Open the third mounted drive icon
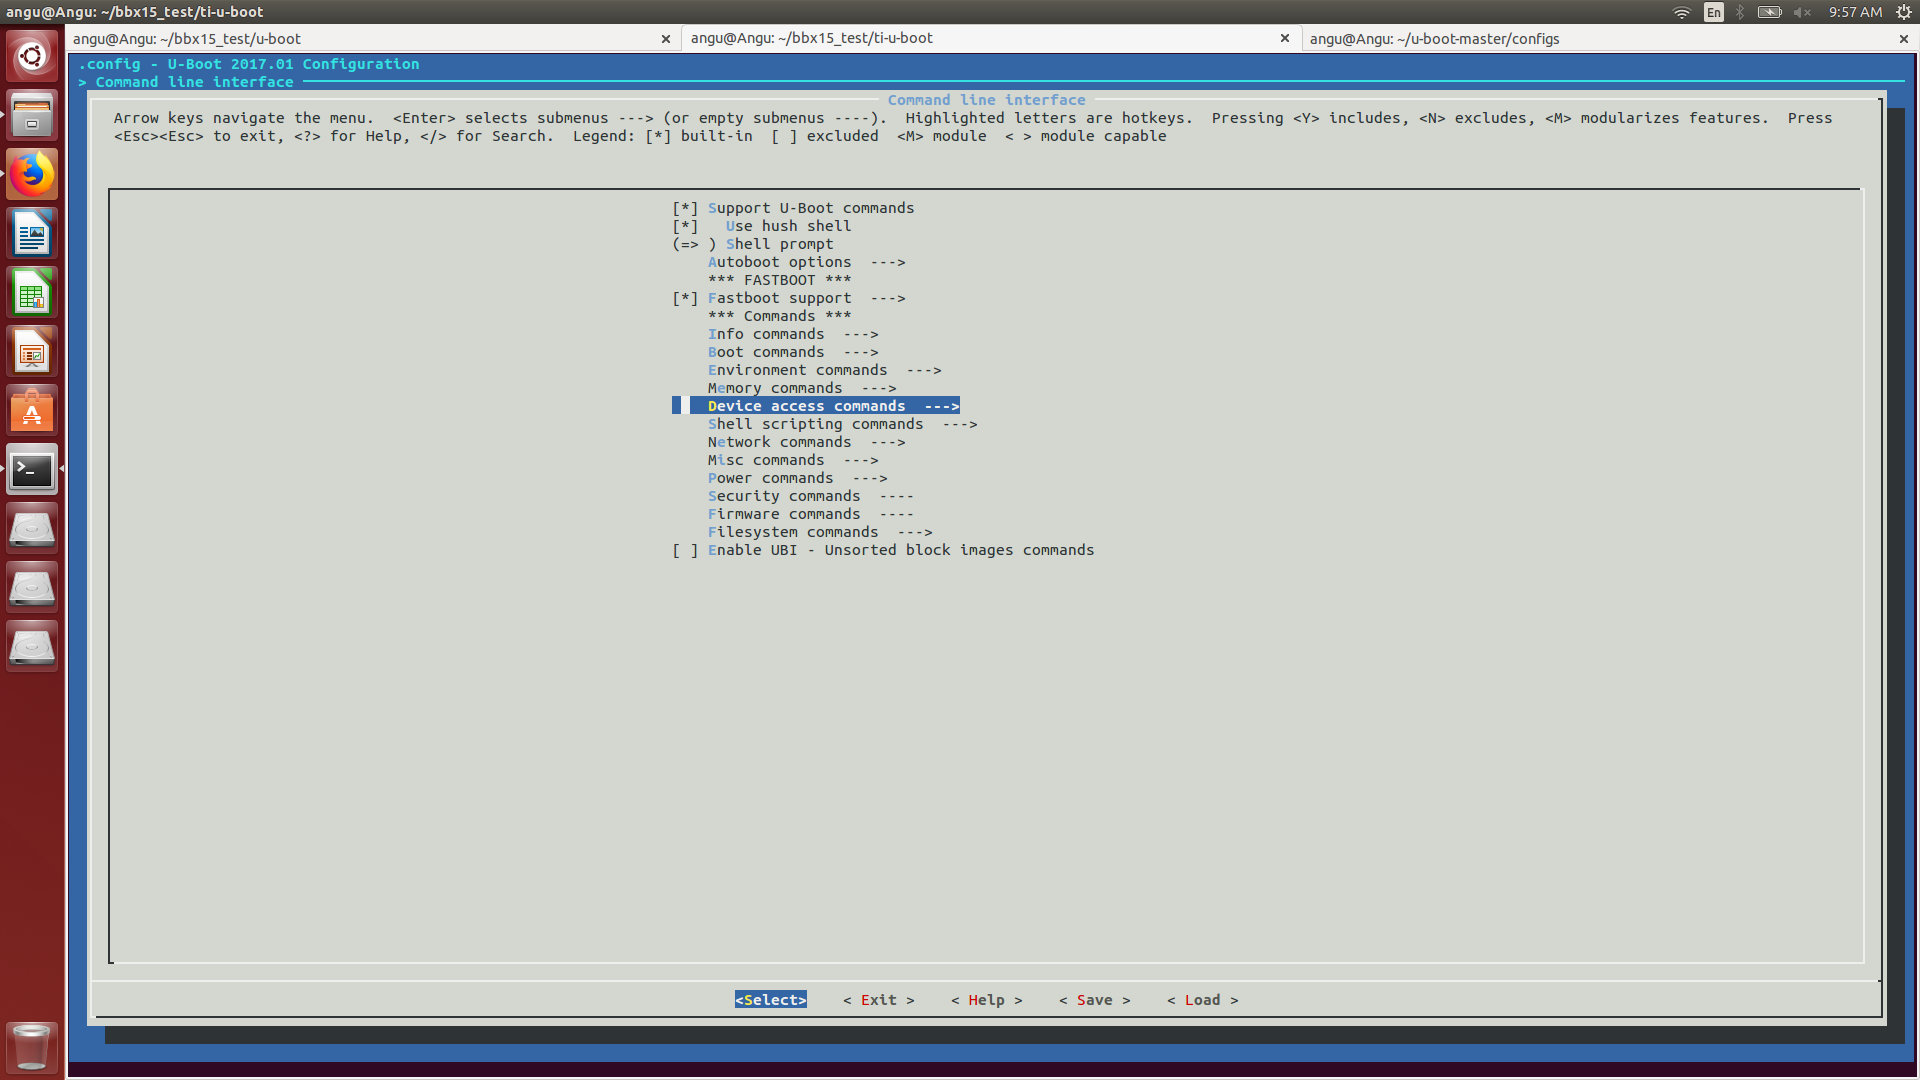Screen dimensions: 1920x1080 pos(32,647)
